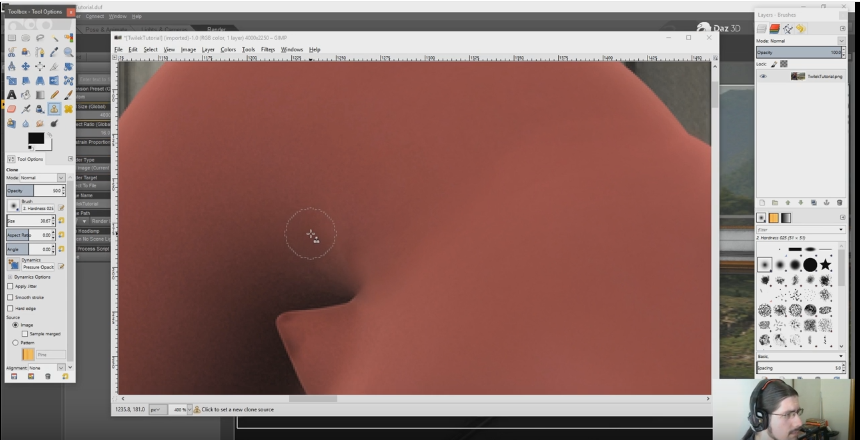The width and height of the screenshot is (860, 440).
Task: Open the GIMP Select menu
Action: pyautogui.click(x=150, y=49)
